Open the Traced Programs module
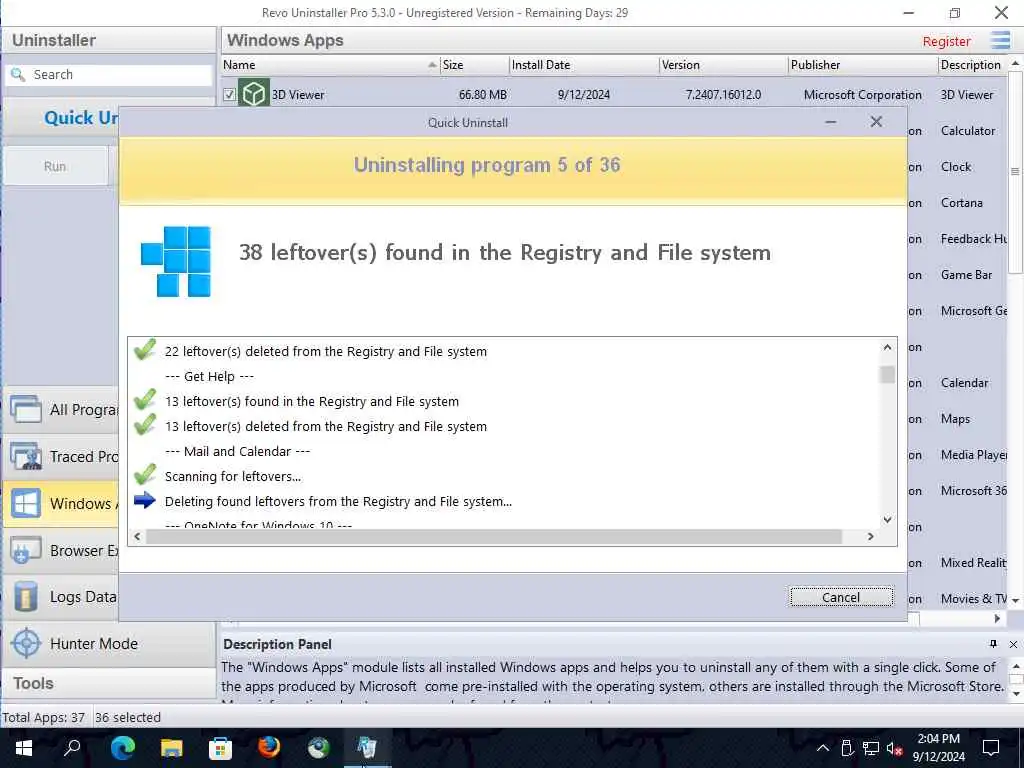Viewport: 1024px width, 768px height. [61, 456]
